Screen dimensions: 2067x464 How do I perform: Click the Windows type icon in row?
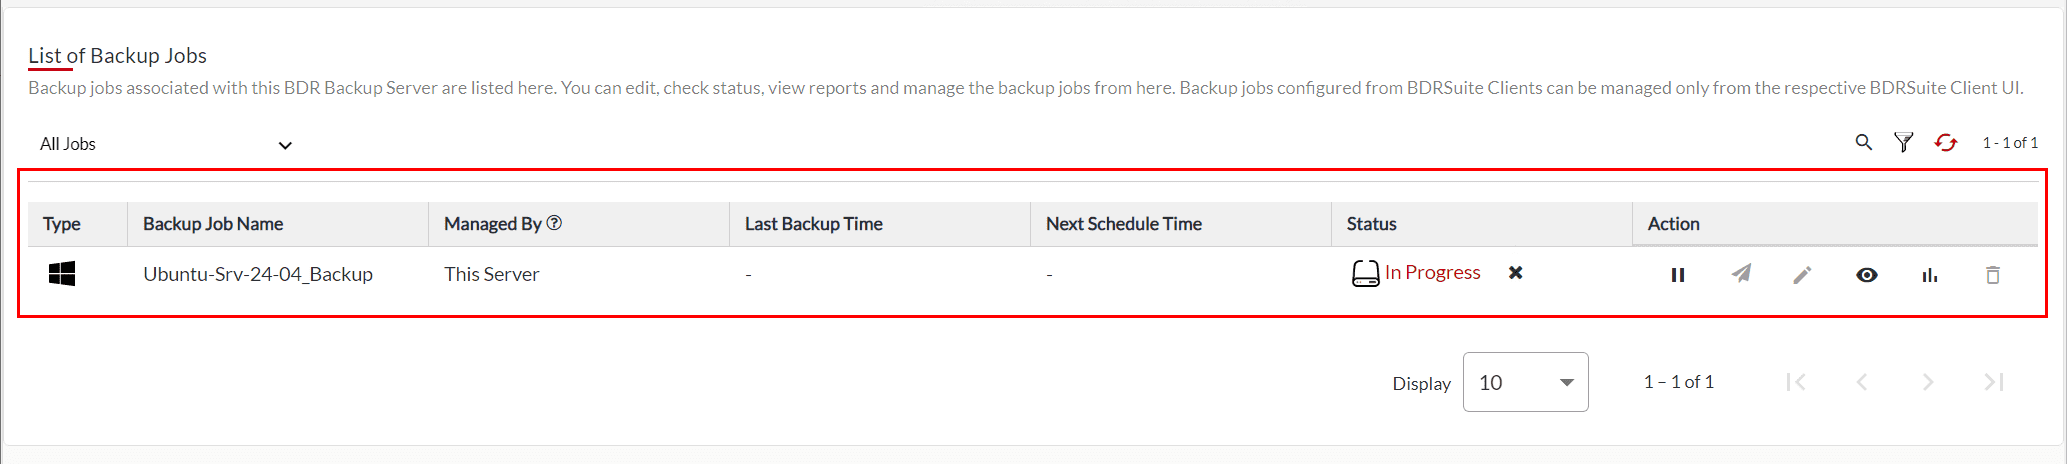pyautogui.click(x=62, y=274)
